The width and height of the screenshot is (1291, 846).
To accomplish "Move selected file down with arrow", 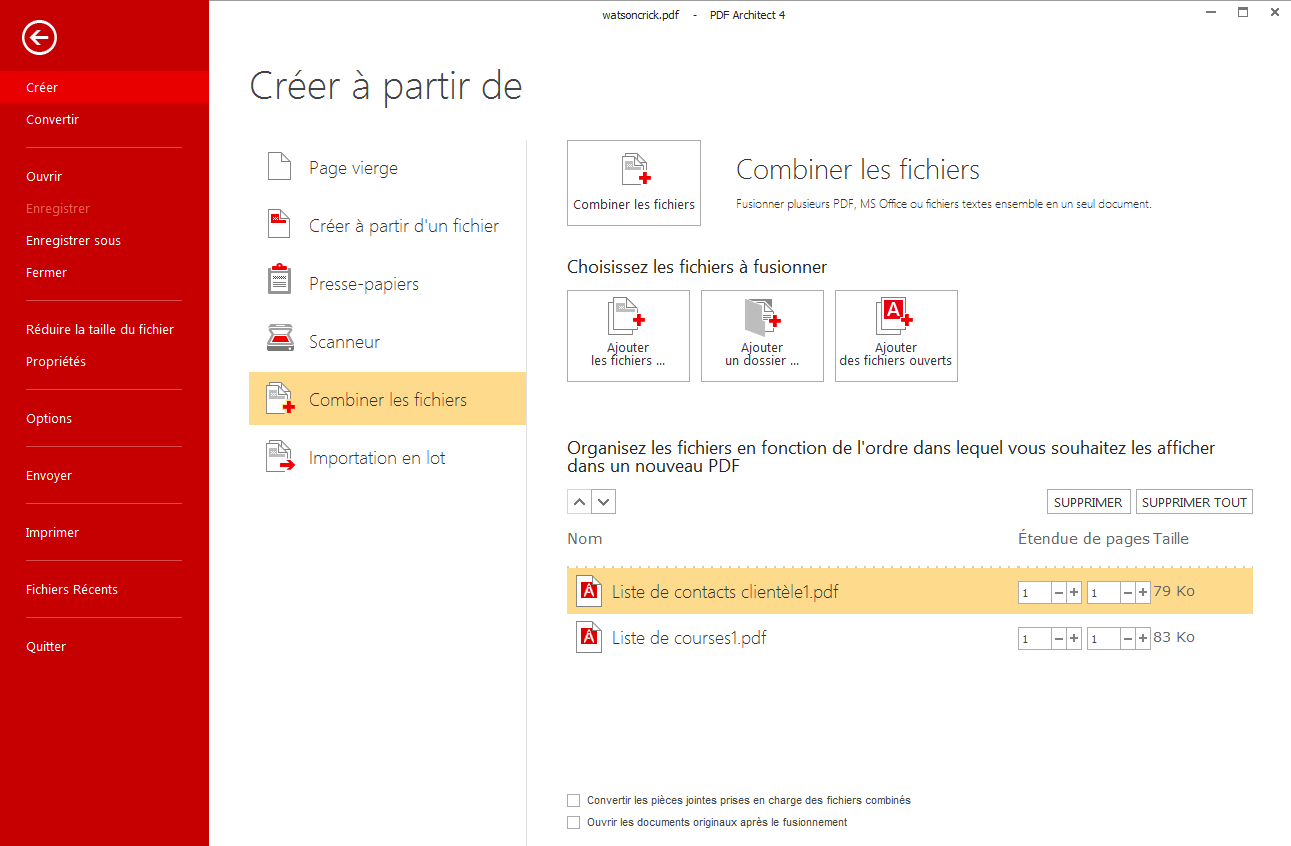I will (604, 502).
